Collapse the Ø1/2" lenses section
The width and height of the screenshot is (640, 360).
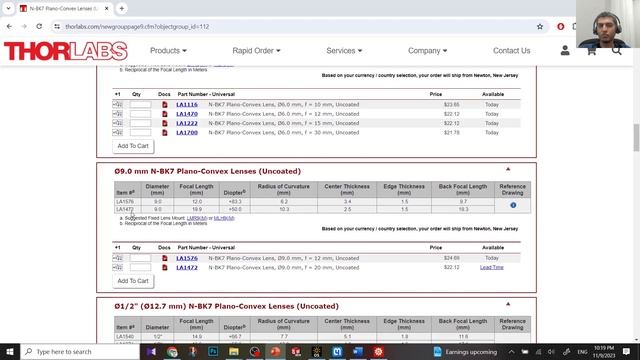(508, 304)
